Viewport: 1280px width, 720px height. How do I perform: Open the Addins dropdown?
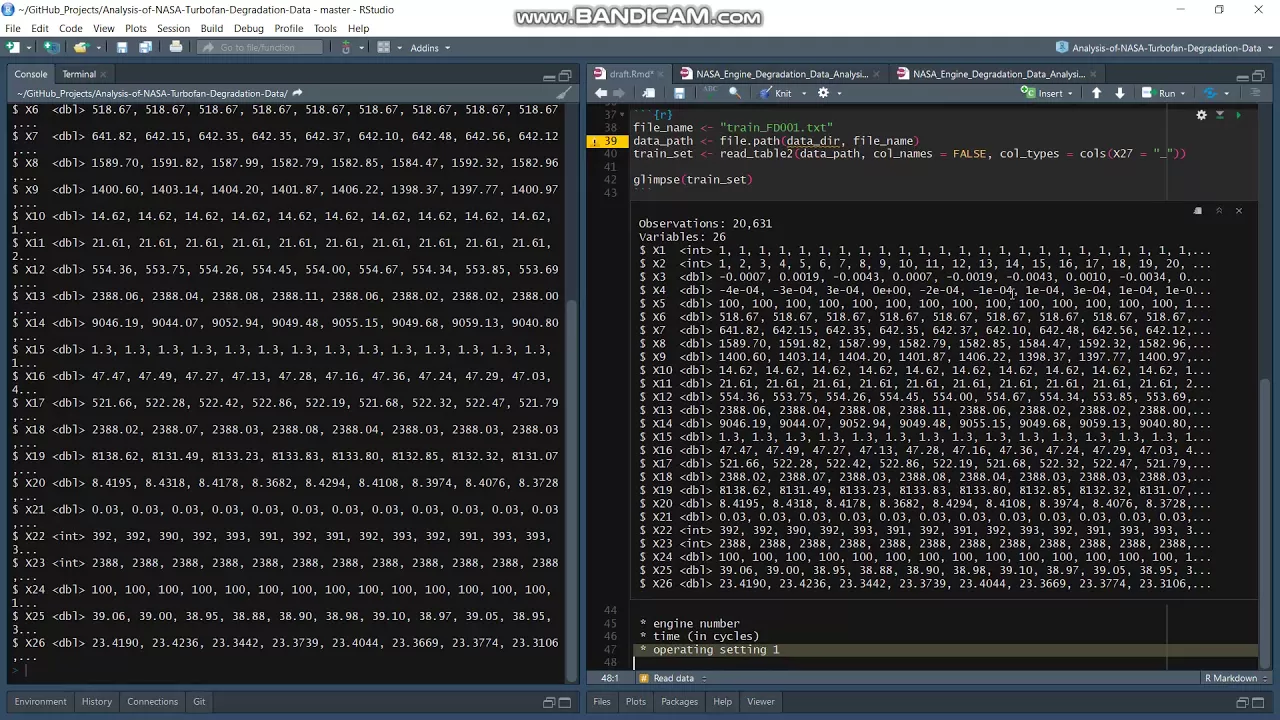(x=430, y=47)
